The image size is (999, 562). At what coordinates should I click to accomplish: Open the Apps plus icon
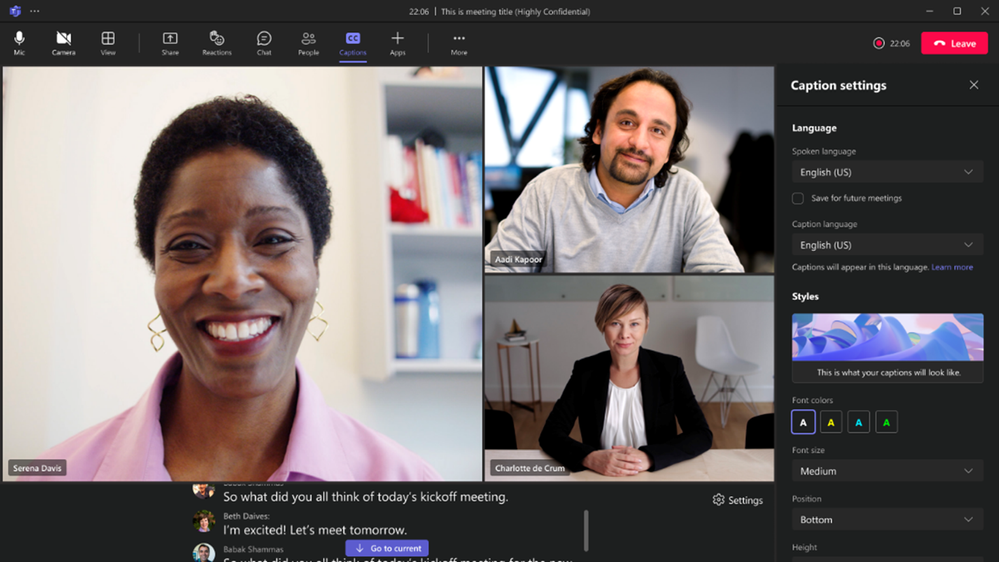pyautogui.click(x=397, y=42)
